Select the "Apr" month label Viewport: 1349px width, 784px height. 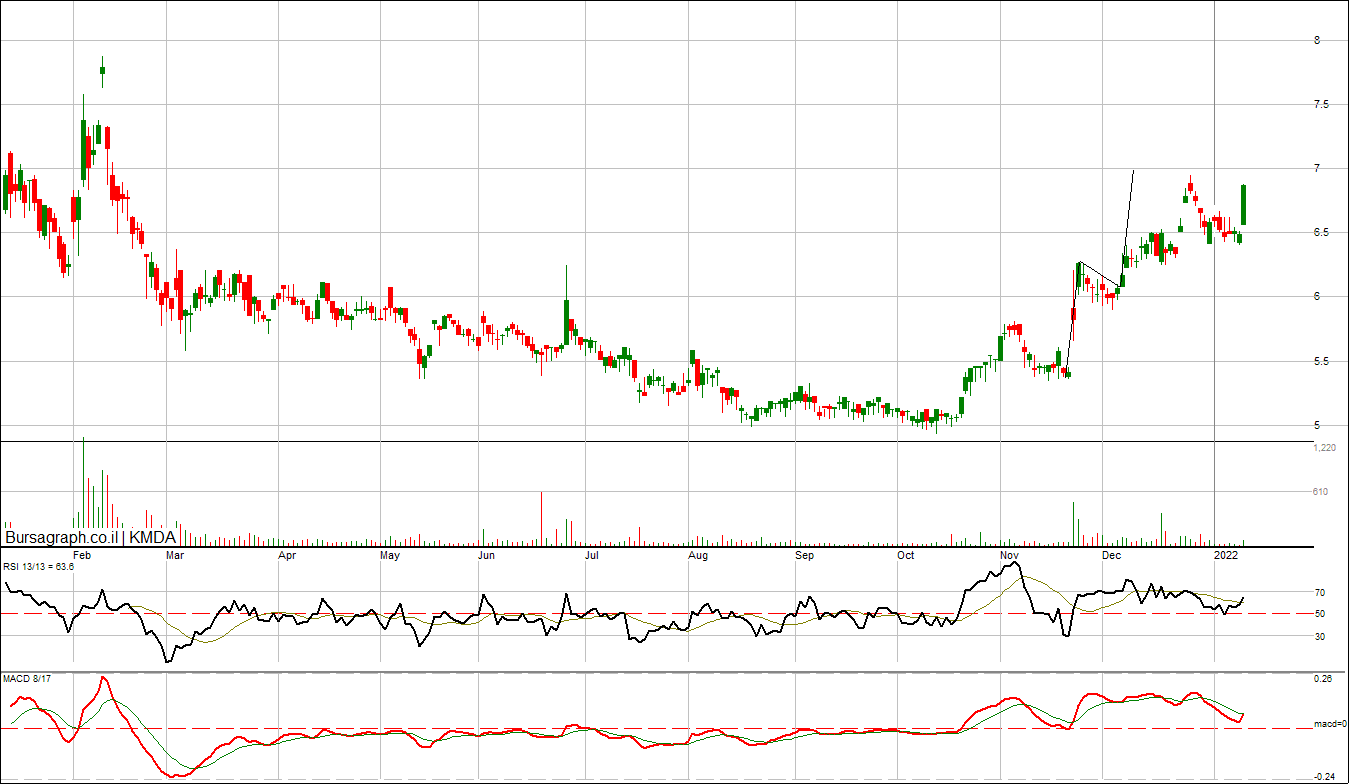point(288,554)
